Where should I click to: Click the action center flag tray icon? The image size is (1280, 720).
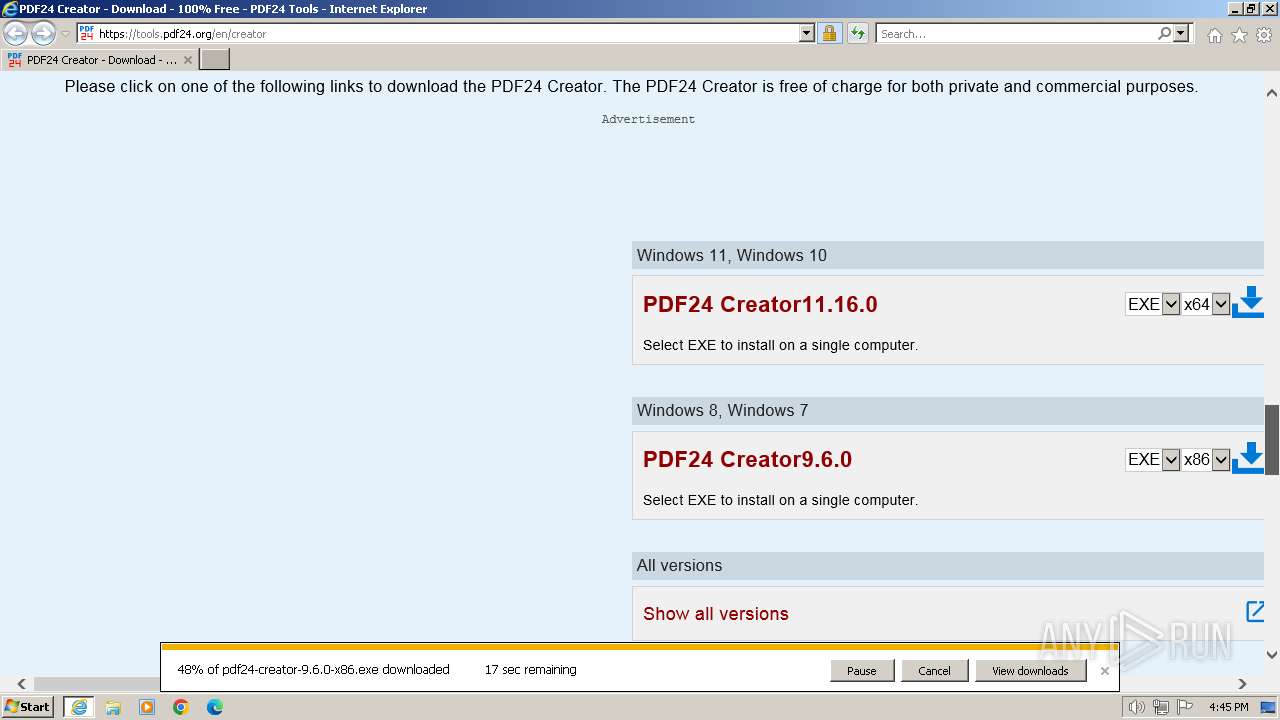1184,707
